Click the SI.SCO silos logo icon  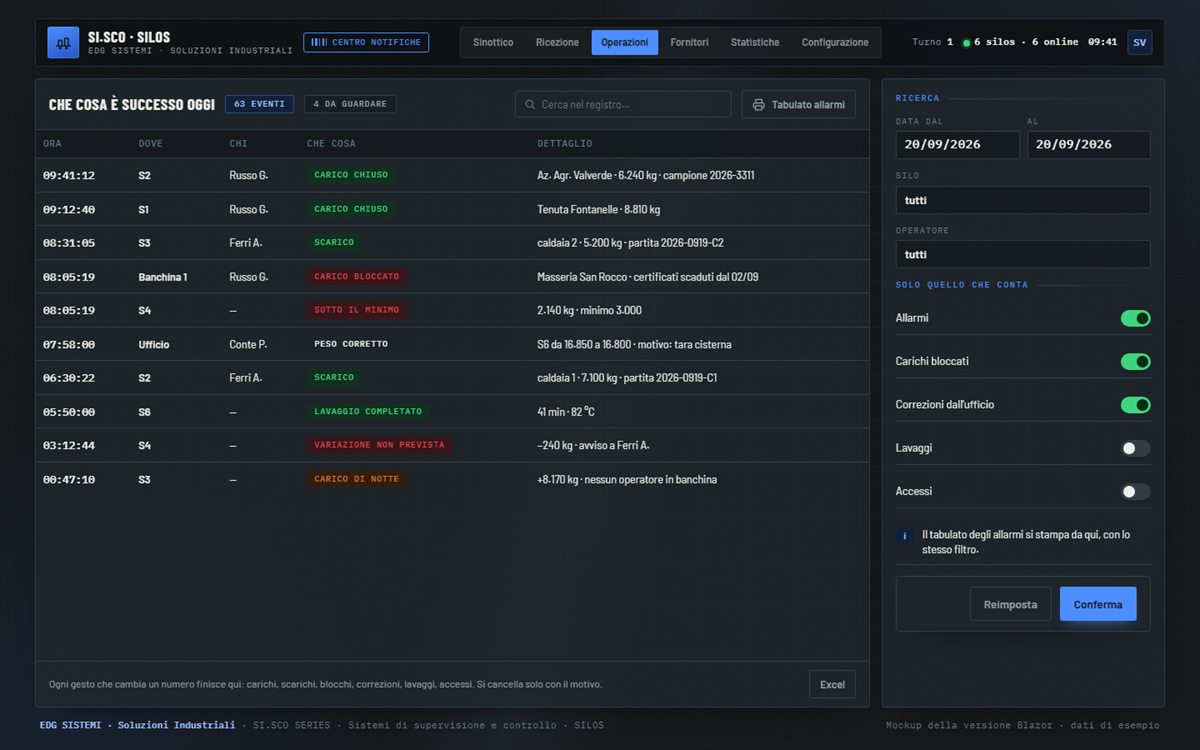pos(63,42)
